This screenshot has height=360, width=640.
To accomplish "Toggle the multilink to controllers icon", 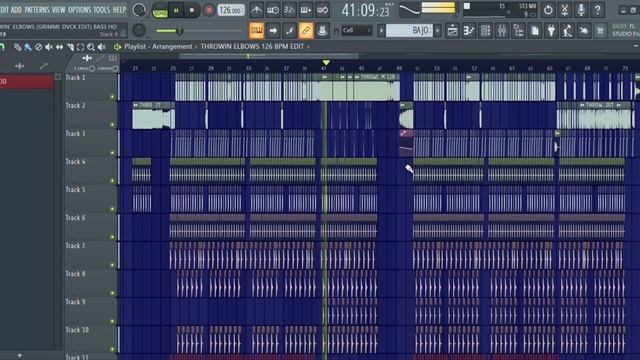I will point(306,30).
